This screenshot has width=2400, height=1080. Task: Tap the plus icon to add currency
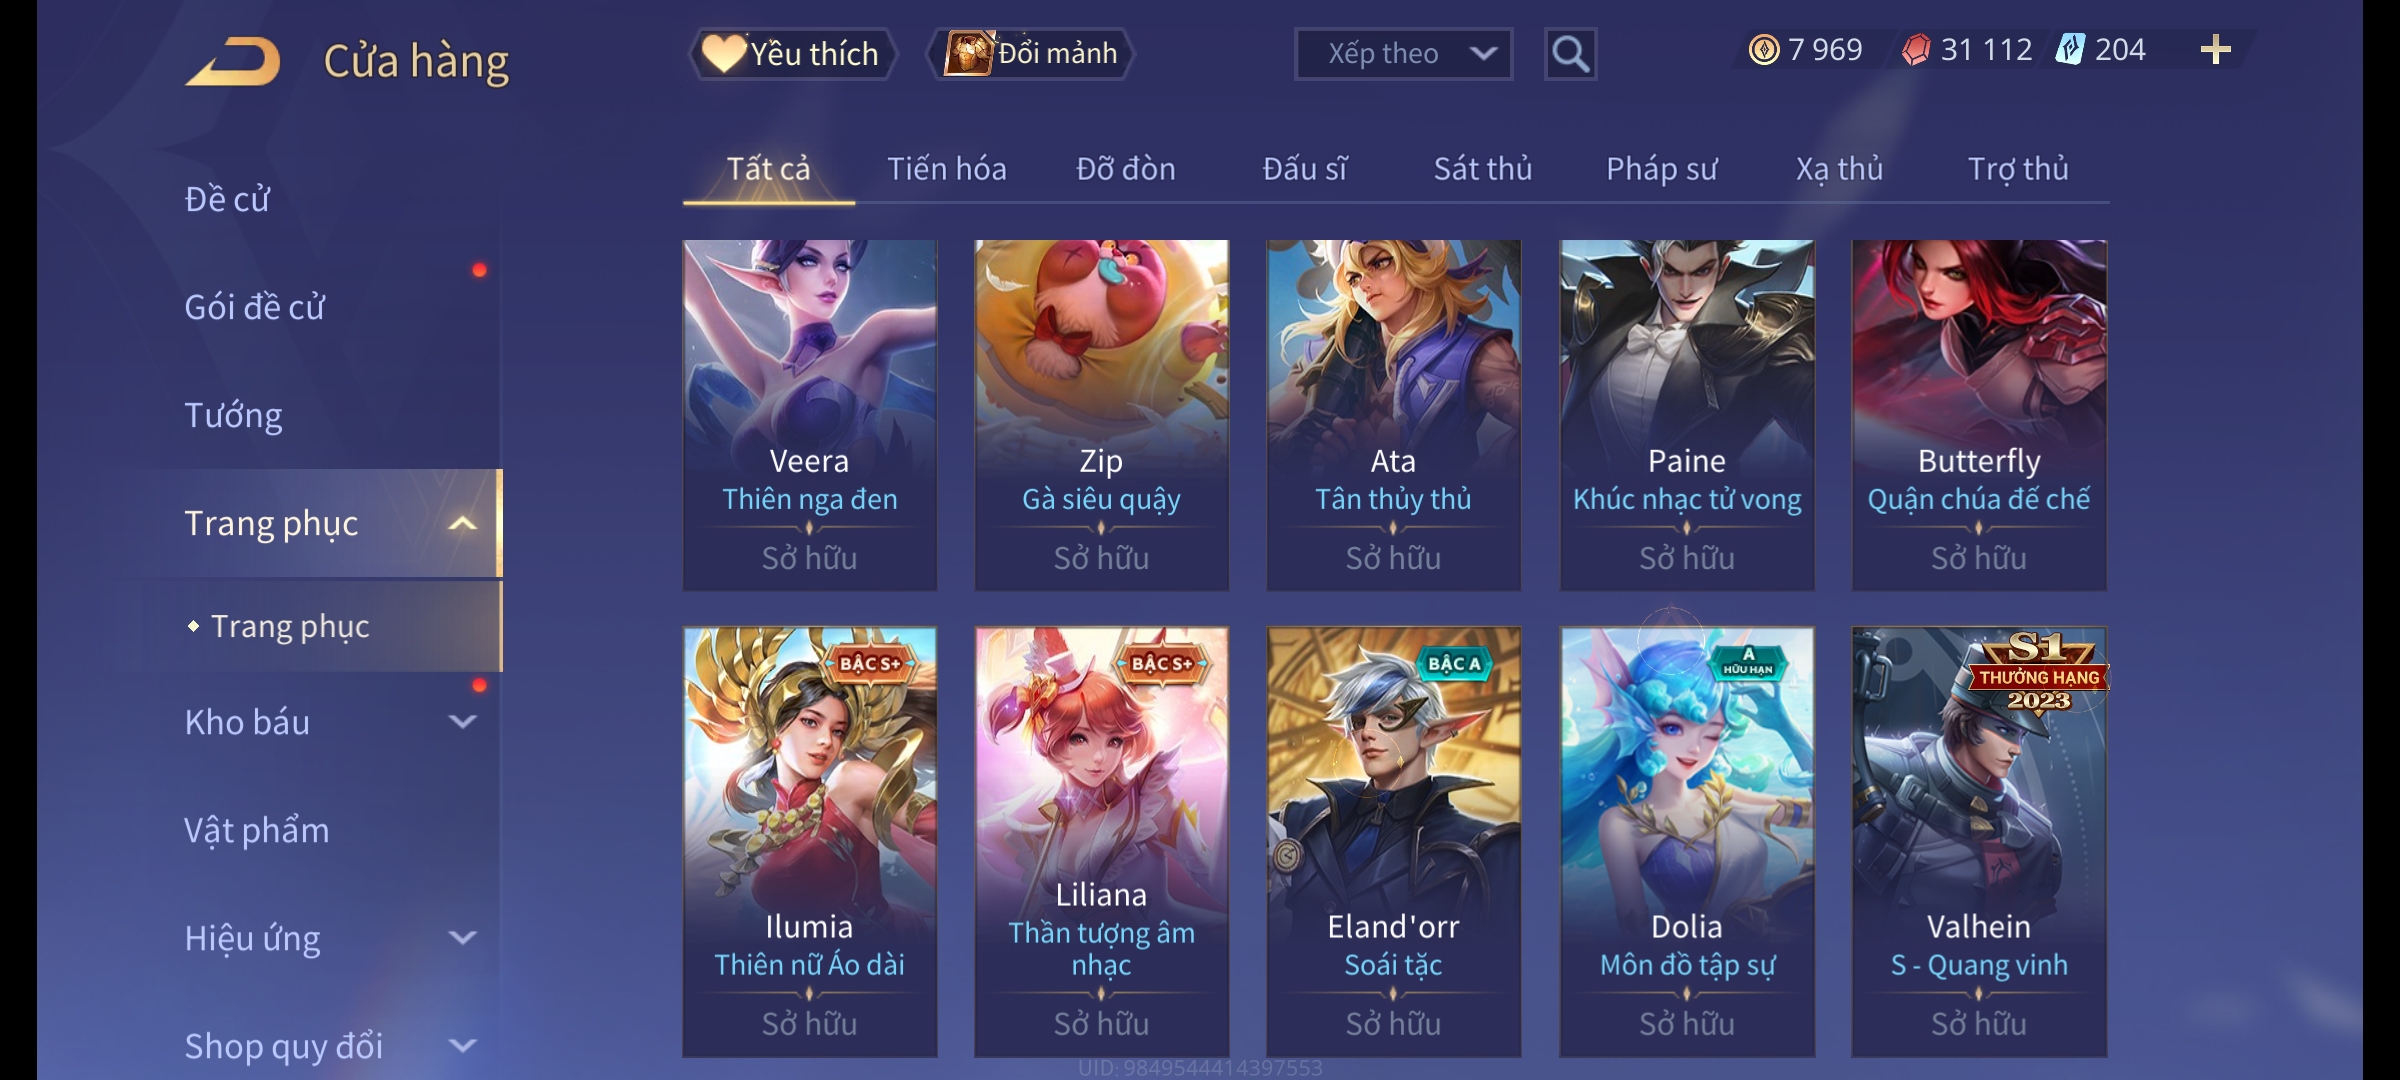point(2216,50)
